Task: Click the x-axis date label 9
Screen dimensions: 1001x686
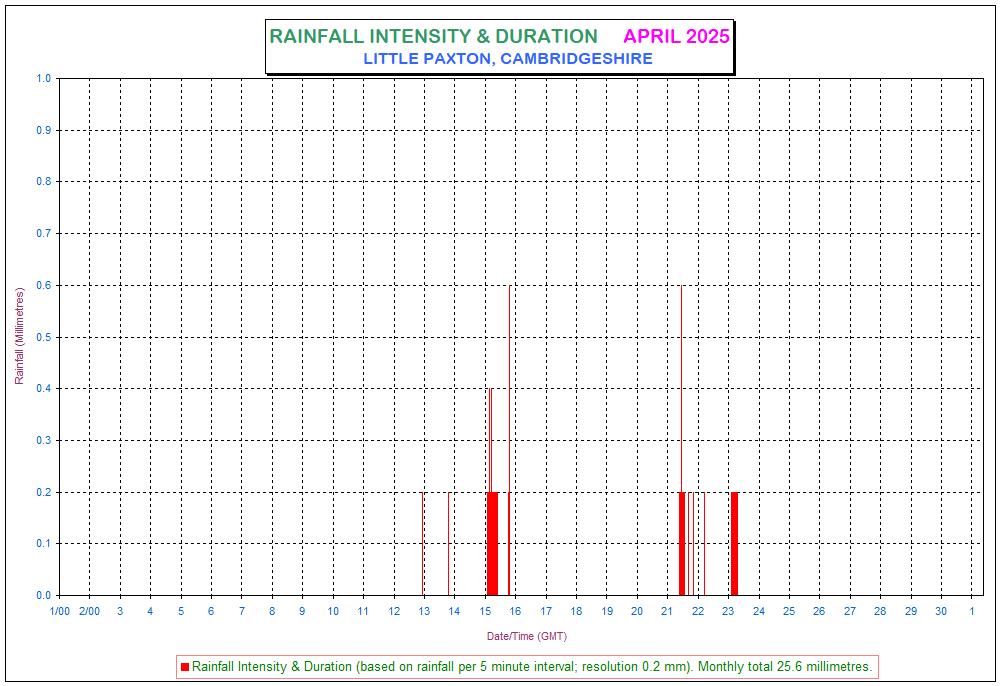Action: point(302,611)
